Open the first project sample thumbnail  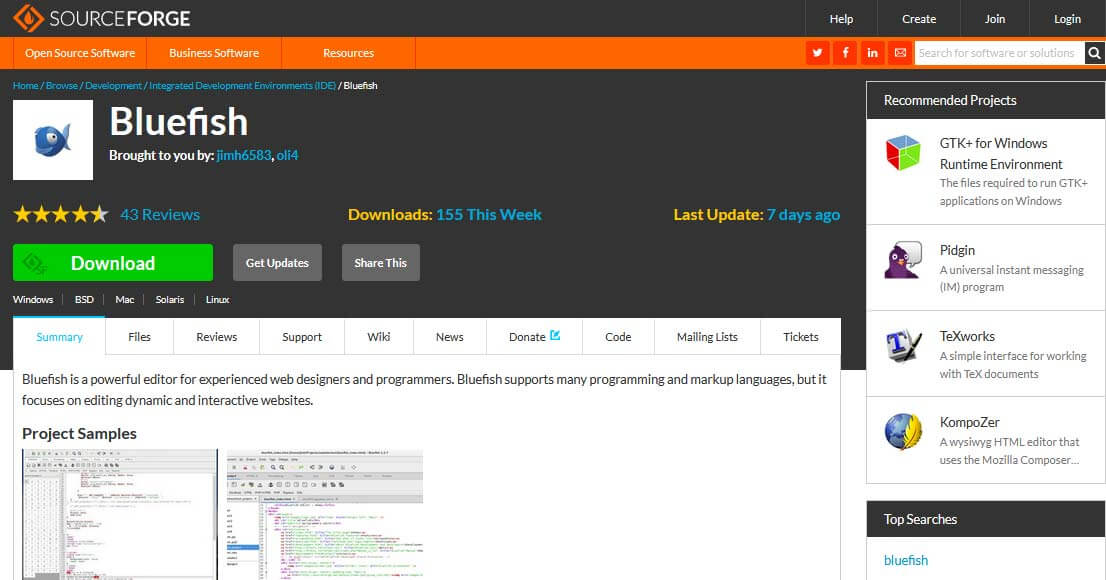118,515
